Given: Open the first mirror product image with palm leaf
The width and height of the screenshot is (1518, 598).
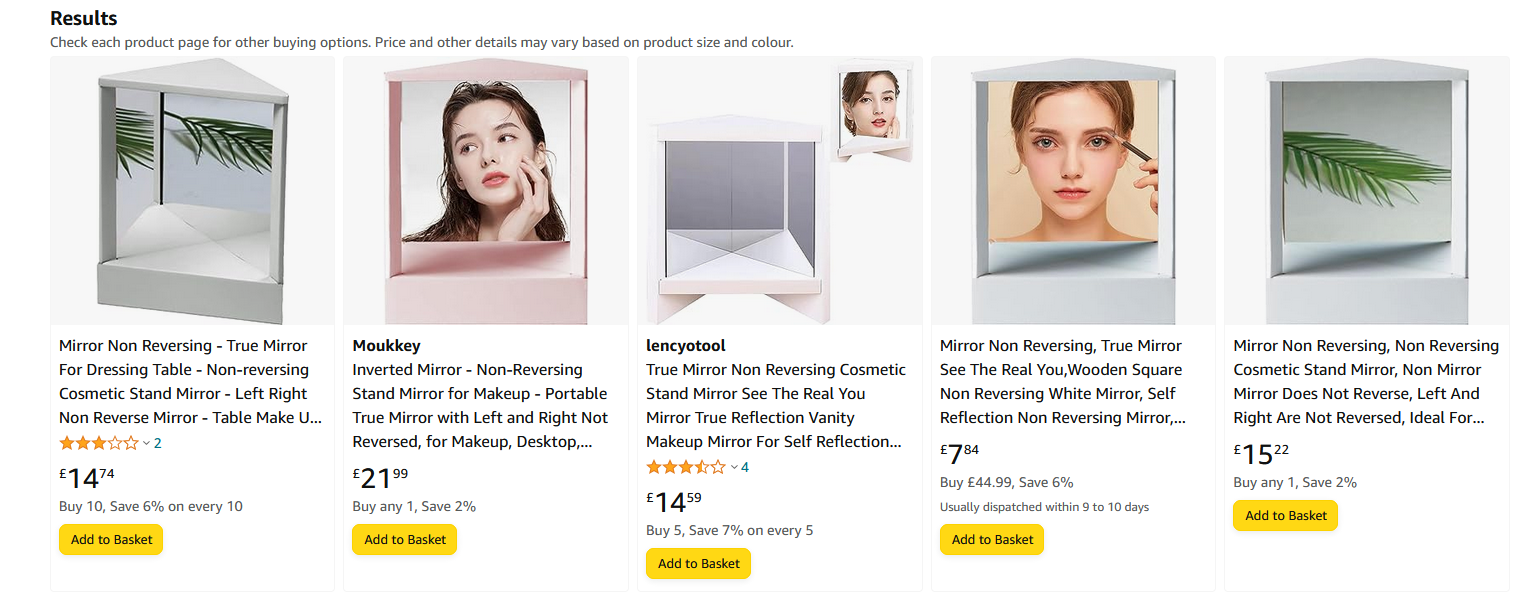Looking at the screenshot, I should point(192,190).
